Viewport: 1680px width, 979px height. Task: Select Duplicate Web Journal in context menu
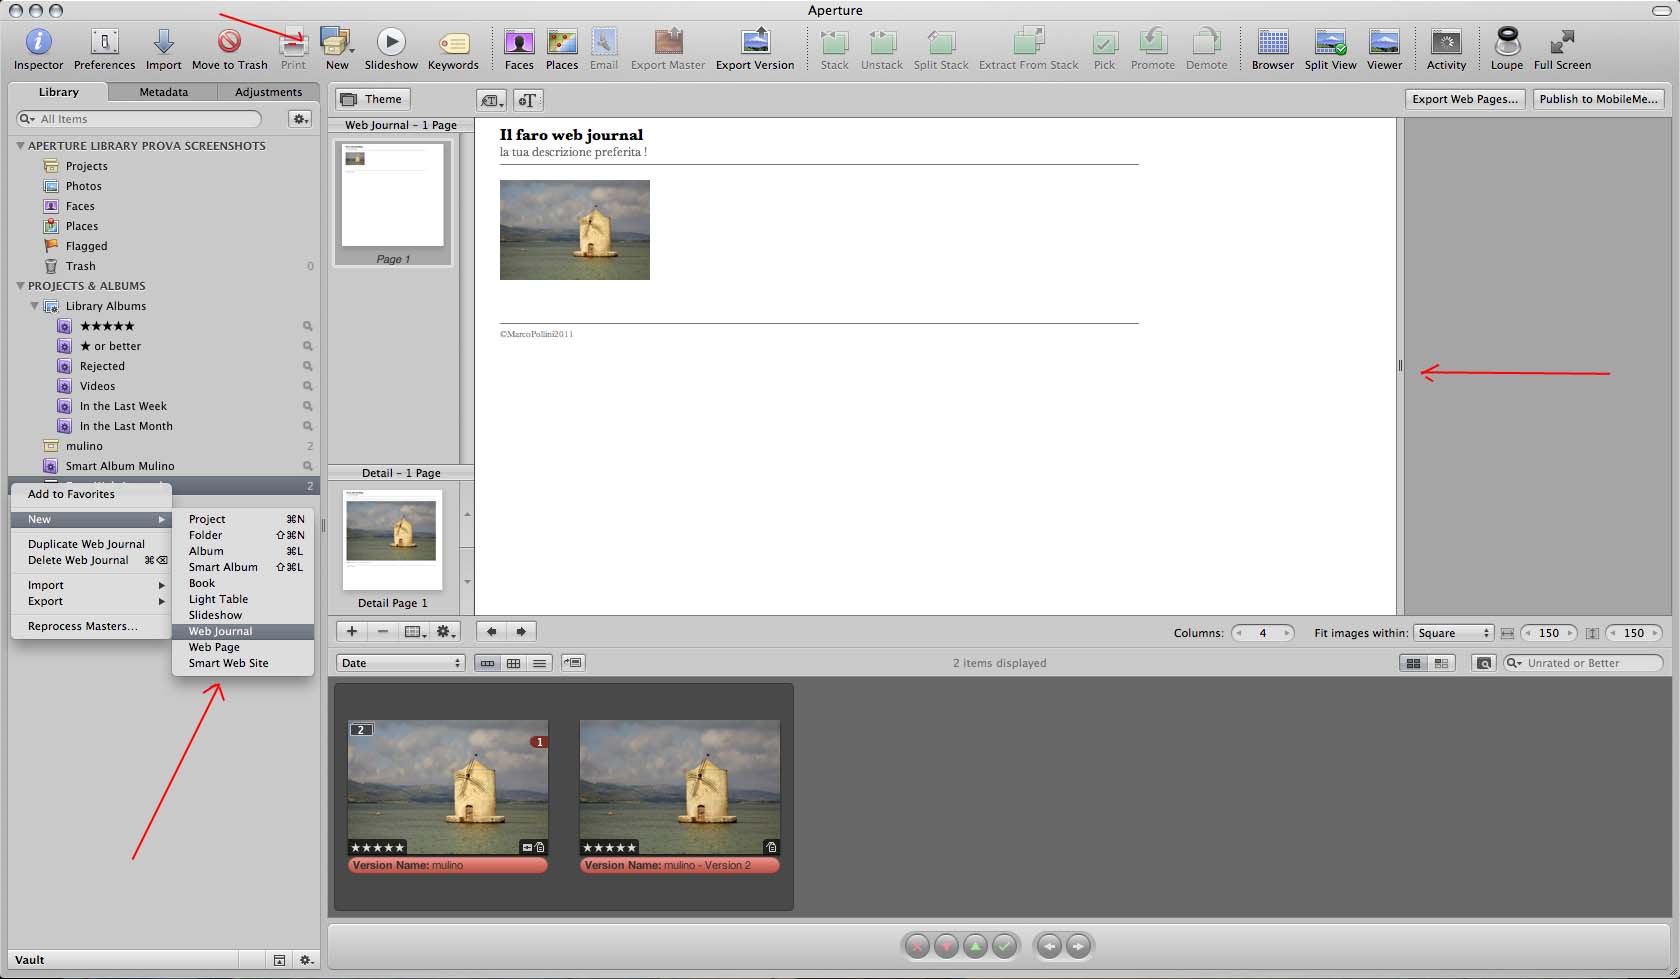pyautogui.click(x=91, y=544)
